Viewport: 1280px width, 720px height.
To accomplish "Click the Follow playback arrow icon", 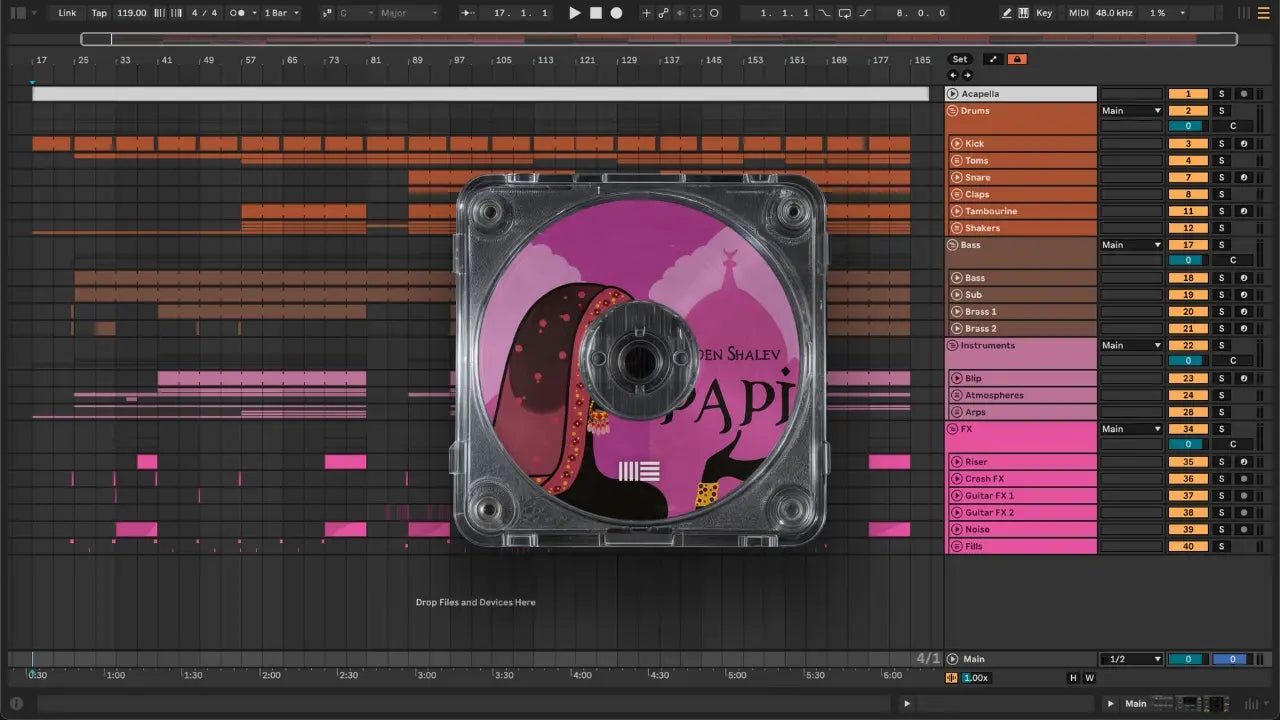I will coord(467,13).
